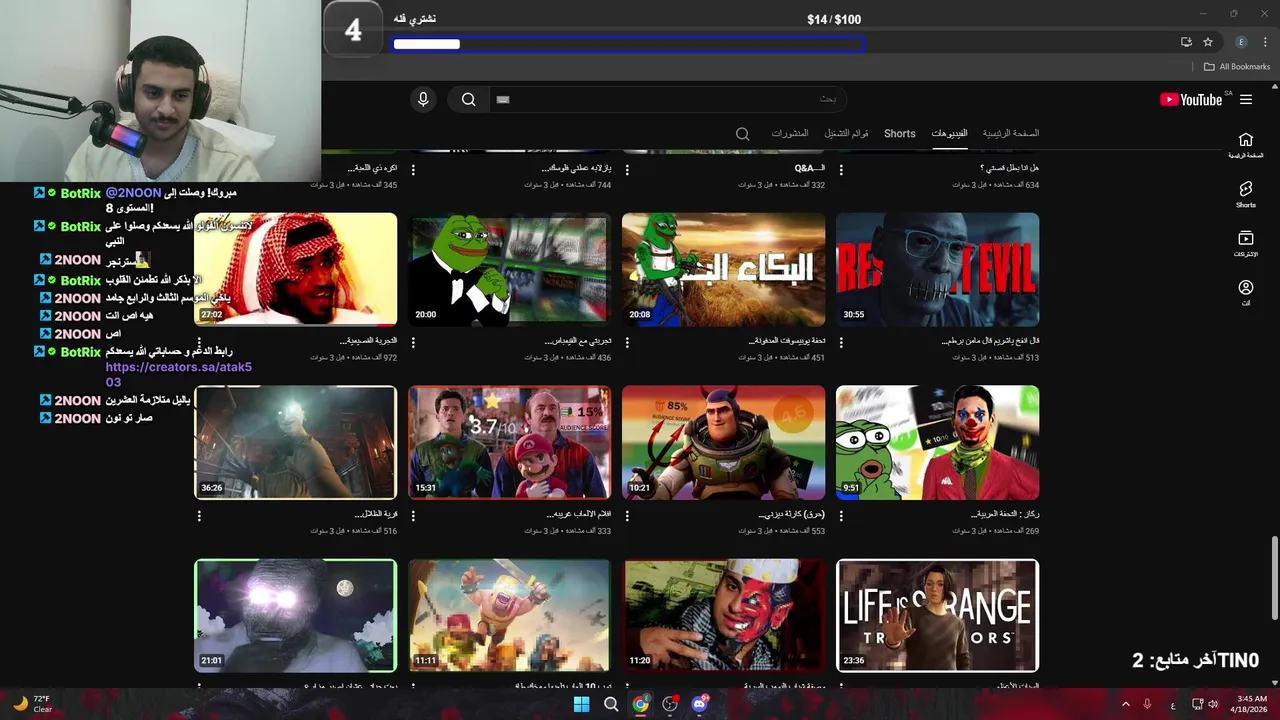Open the video thumbnail with duration 27:02
This screenshot has width=1280, height=720.
[295, 269]
